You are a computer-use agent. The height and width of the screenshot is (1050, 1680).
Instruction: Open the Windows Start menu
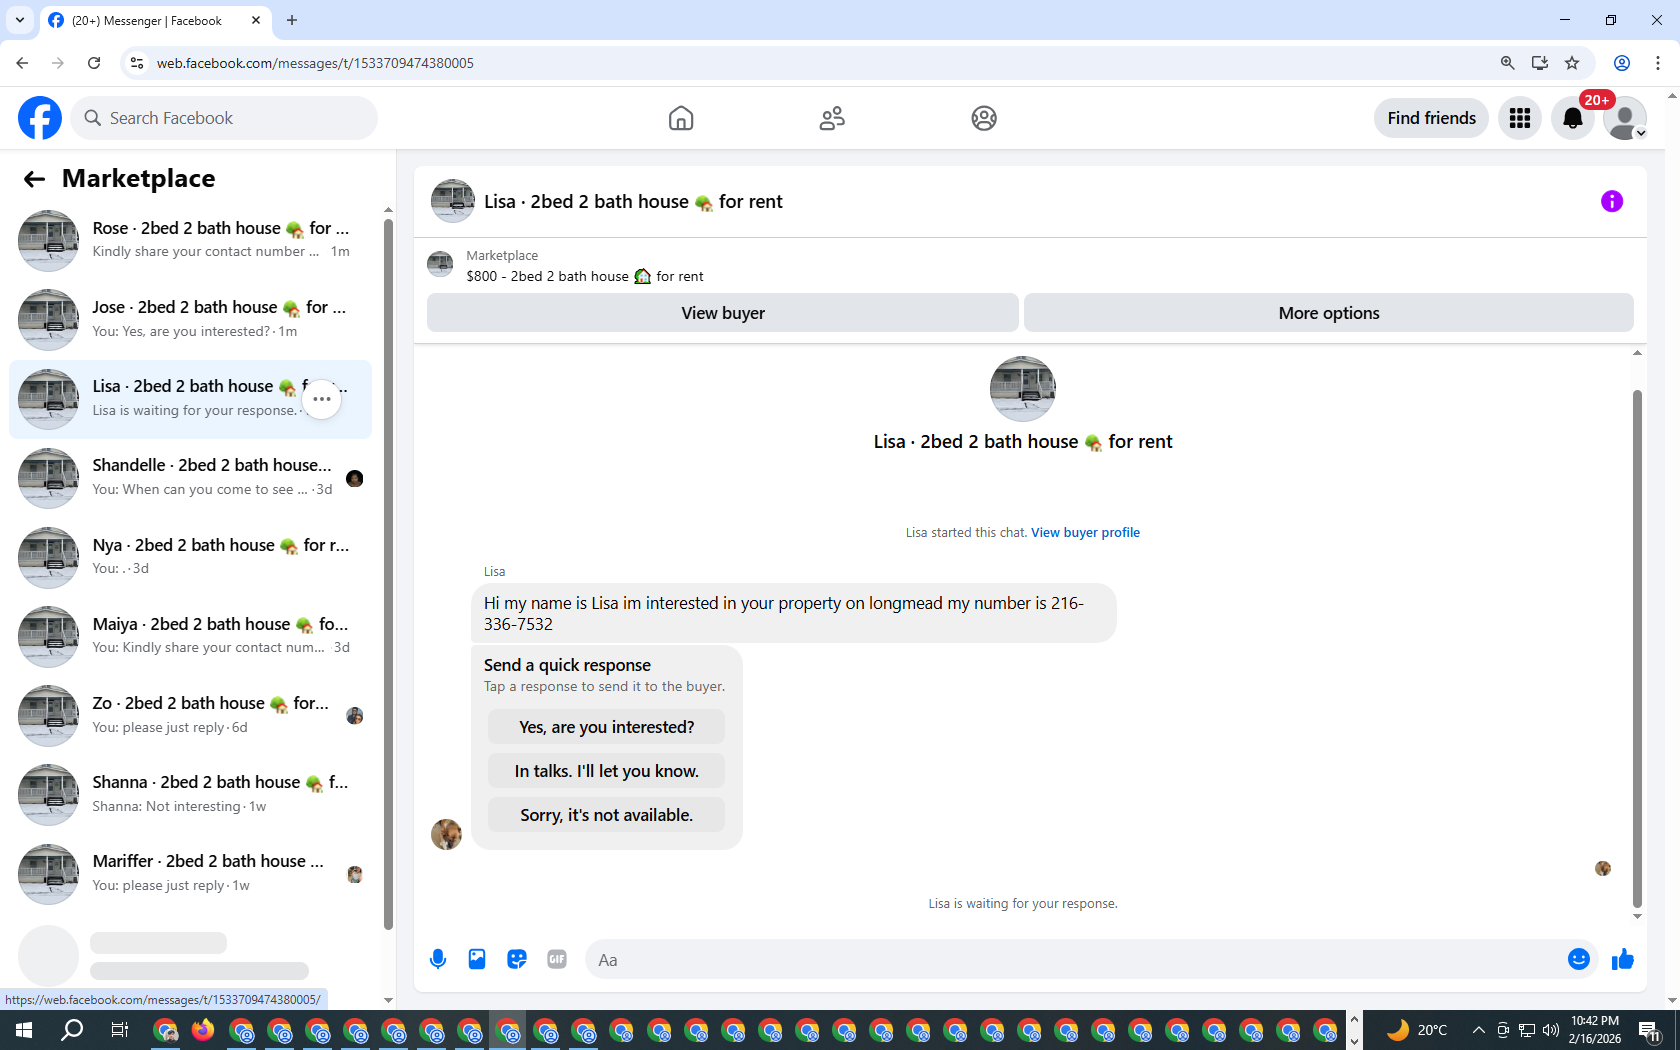click(24, 1030)
